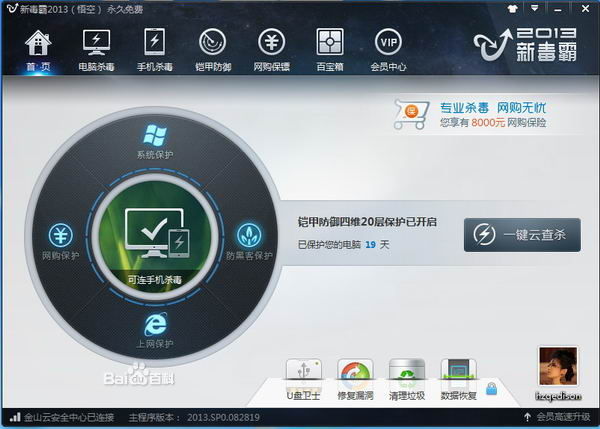Toggle 网购保护 yen protection segment
The image size is (600, 429).
click(x=61, y=238)
